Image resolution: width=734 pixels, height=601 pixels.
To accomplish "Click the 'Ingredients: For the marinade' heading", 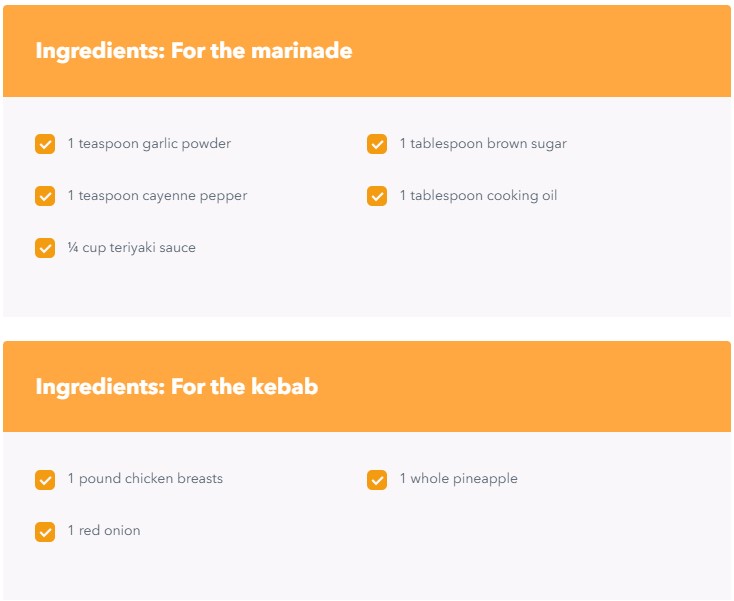I will coord(194,51).
